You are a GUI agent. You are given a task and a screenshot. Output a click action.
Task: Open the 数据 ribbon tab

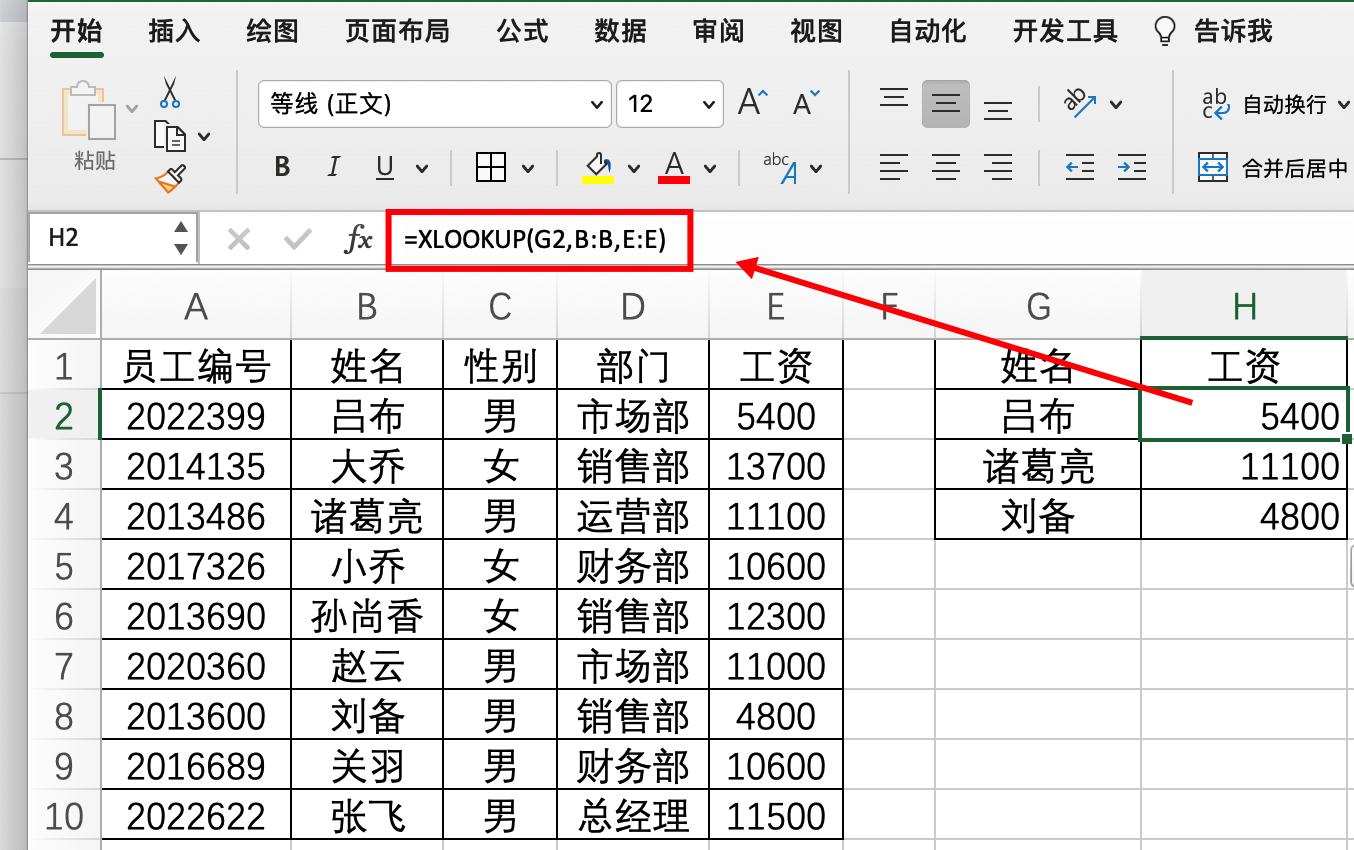coord(621,31)
